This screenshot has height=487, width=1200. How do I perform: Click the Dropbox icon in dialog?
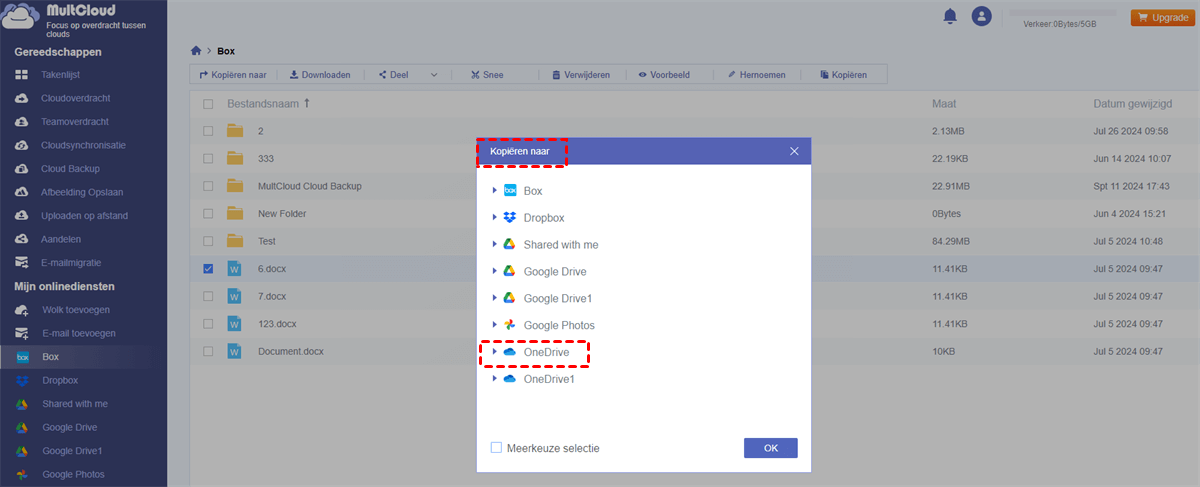(x=509, y=217)
